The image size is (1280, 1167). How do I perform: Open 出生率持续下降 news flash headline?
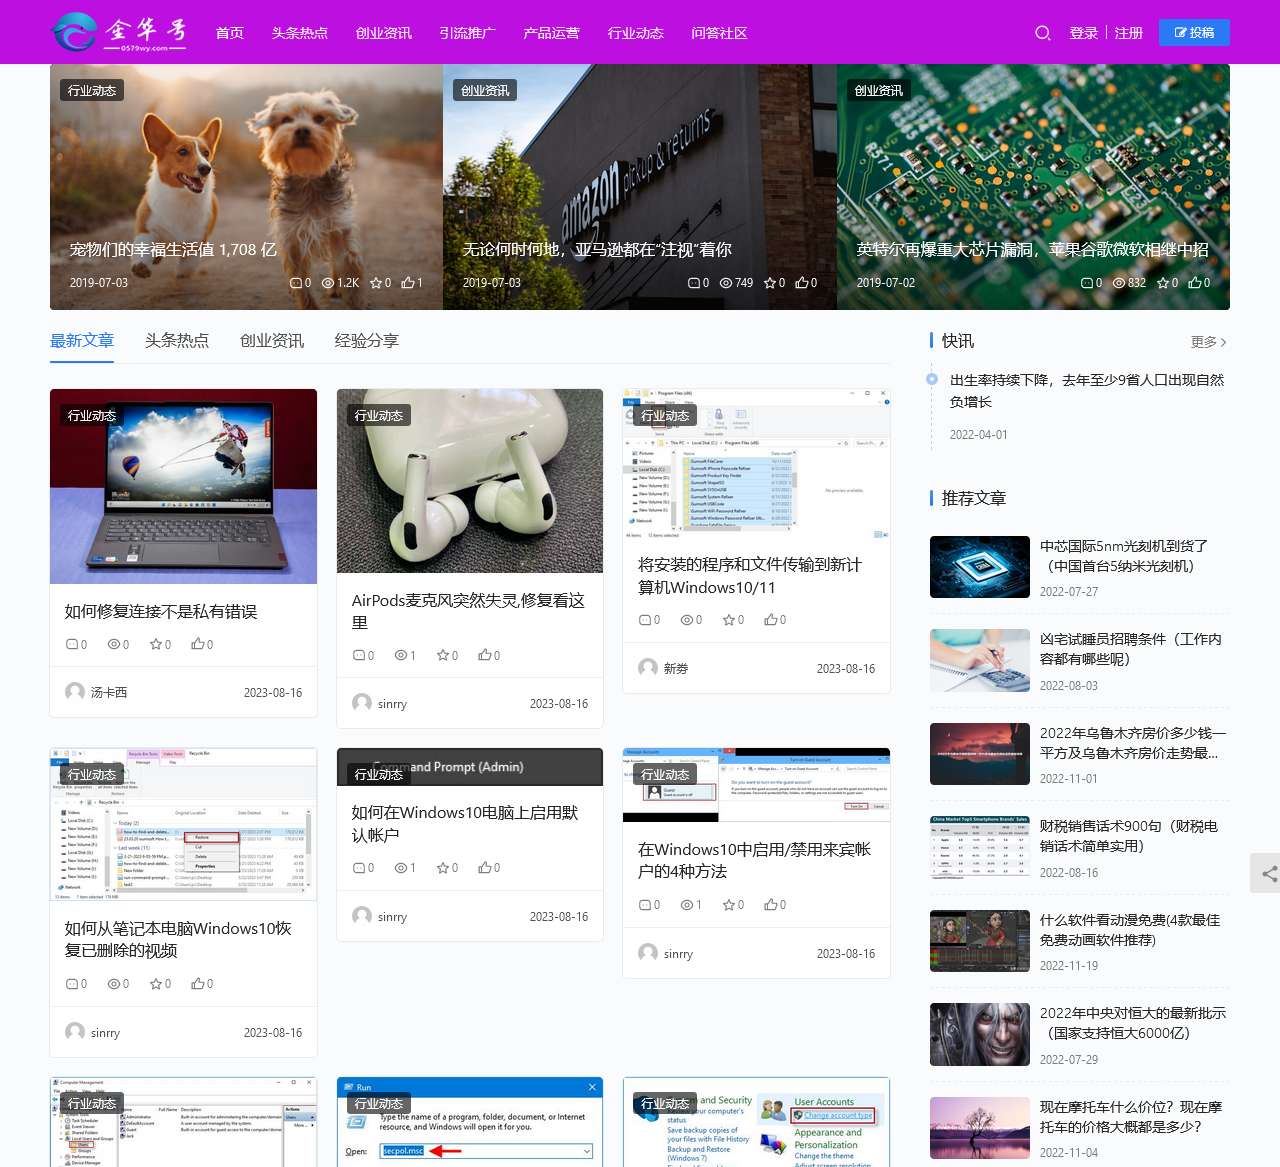point(1086,390)
